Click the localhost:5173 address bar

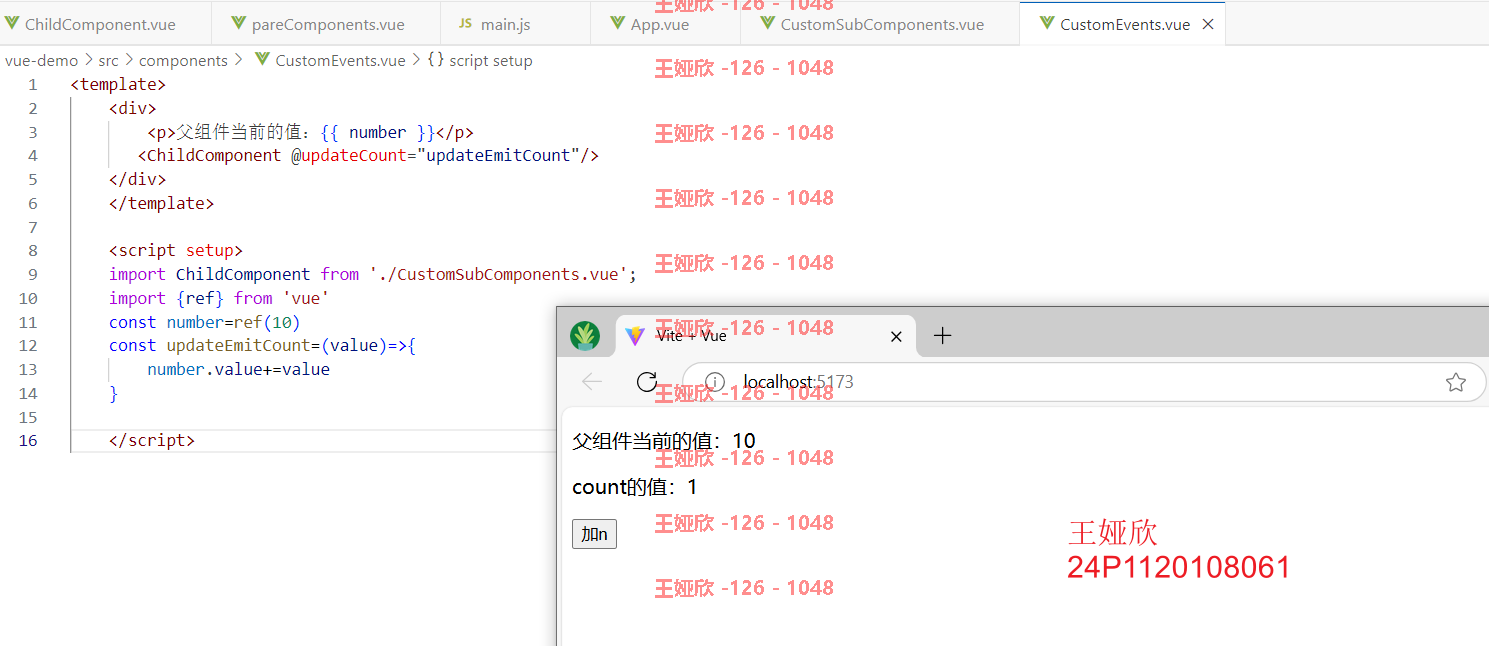tap(1083, 382)
